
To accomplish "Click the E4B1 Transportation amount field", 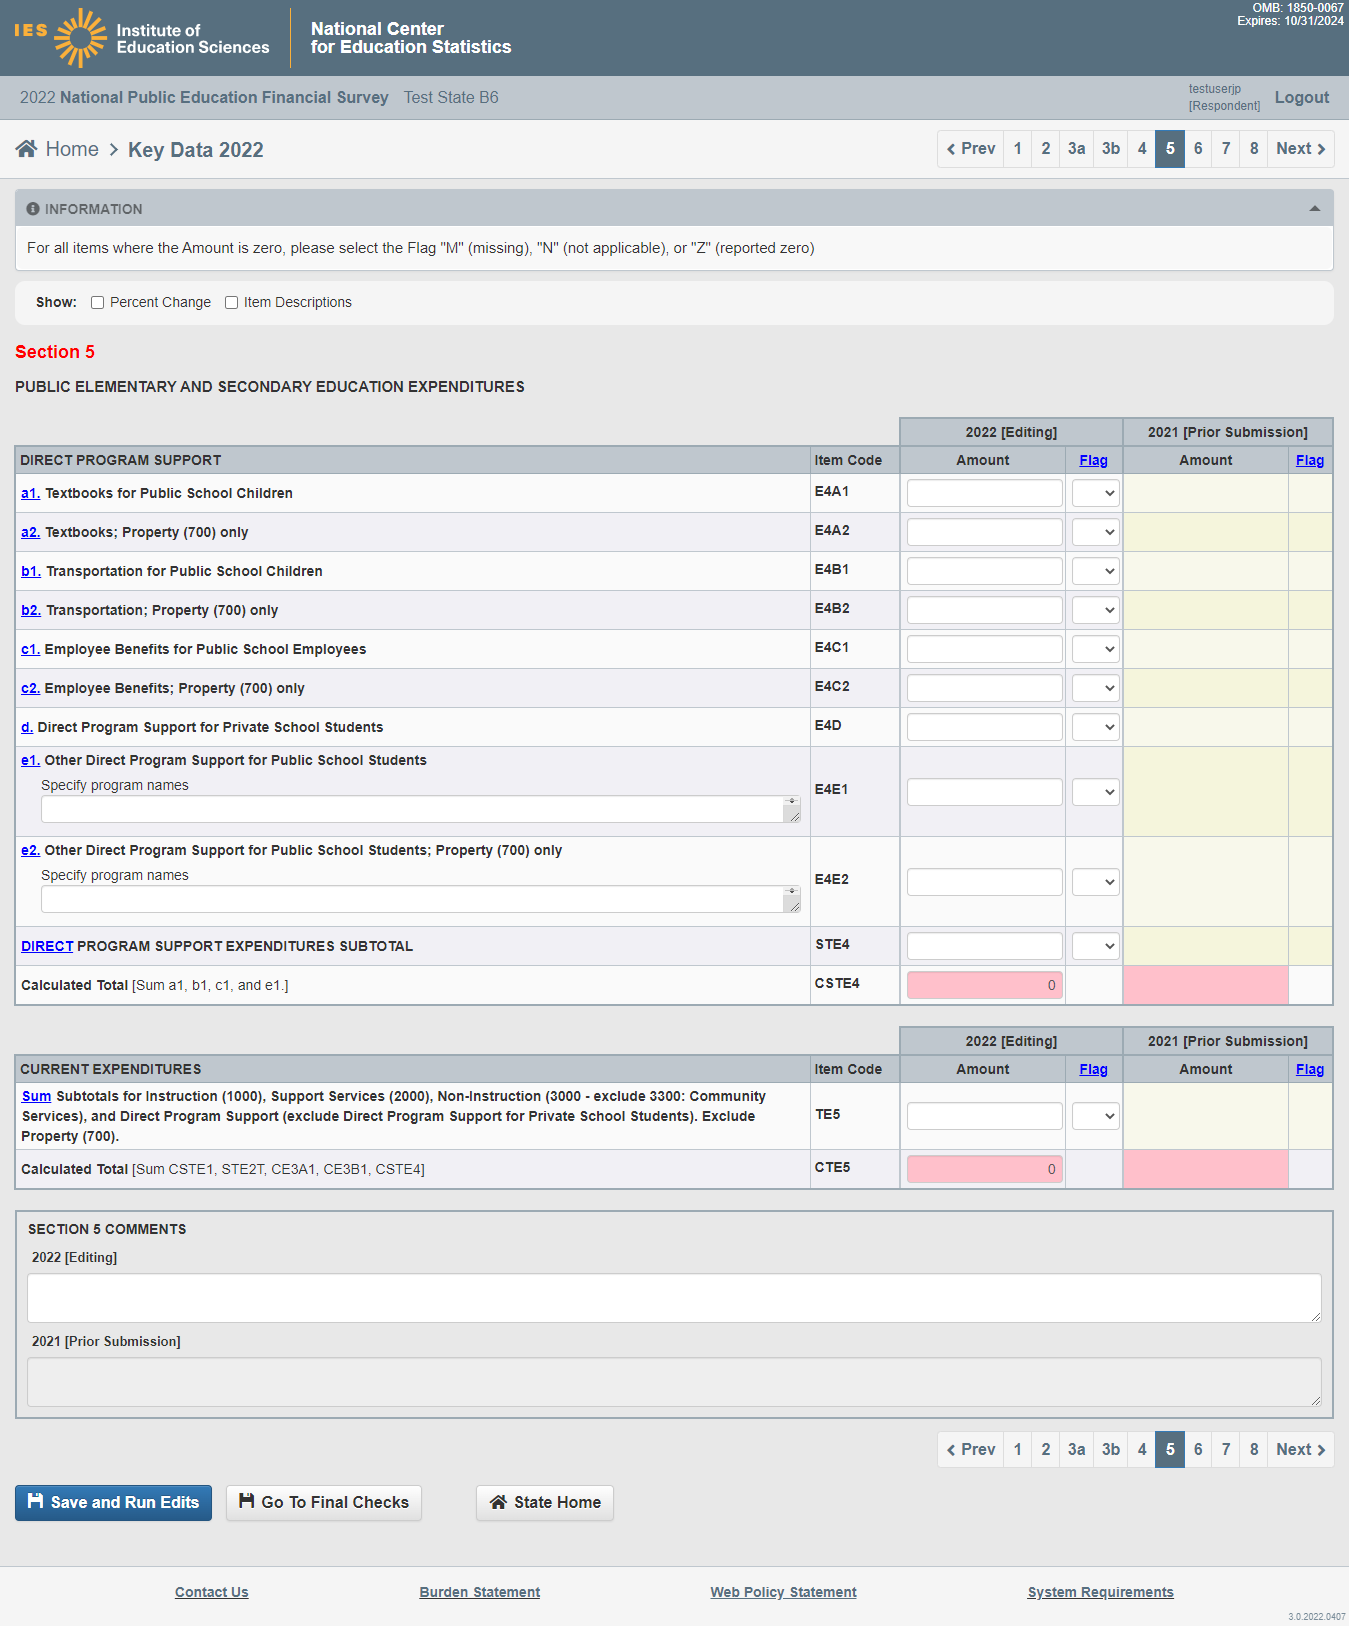I will coord(984,571).
